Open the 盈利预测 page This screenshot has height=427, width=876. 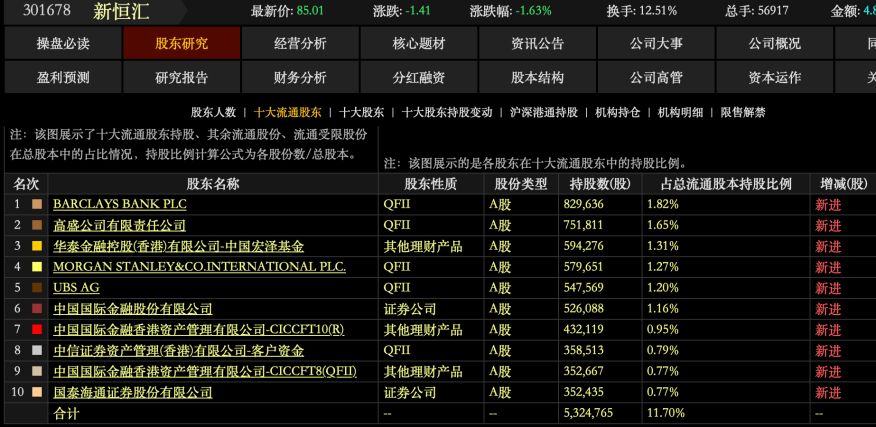pos(63,78)
